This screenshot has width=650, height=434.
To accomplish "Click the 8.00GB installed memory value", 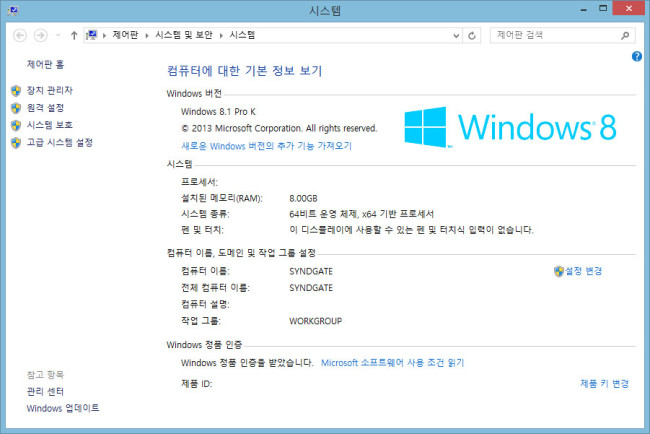I will point(303,199).
